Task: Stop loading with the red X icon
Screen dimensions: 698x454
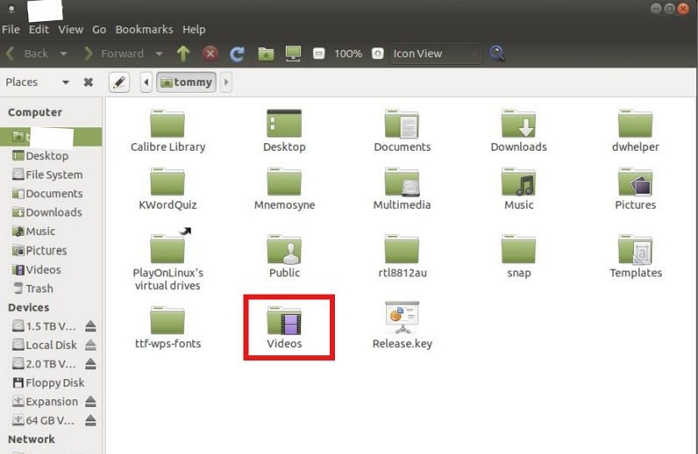Action: tap(210, 54)
